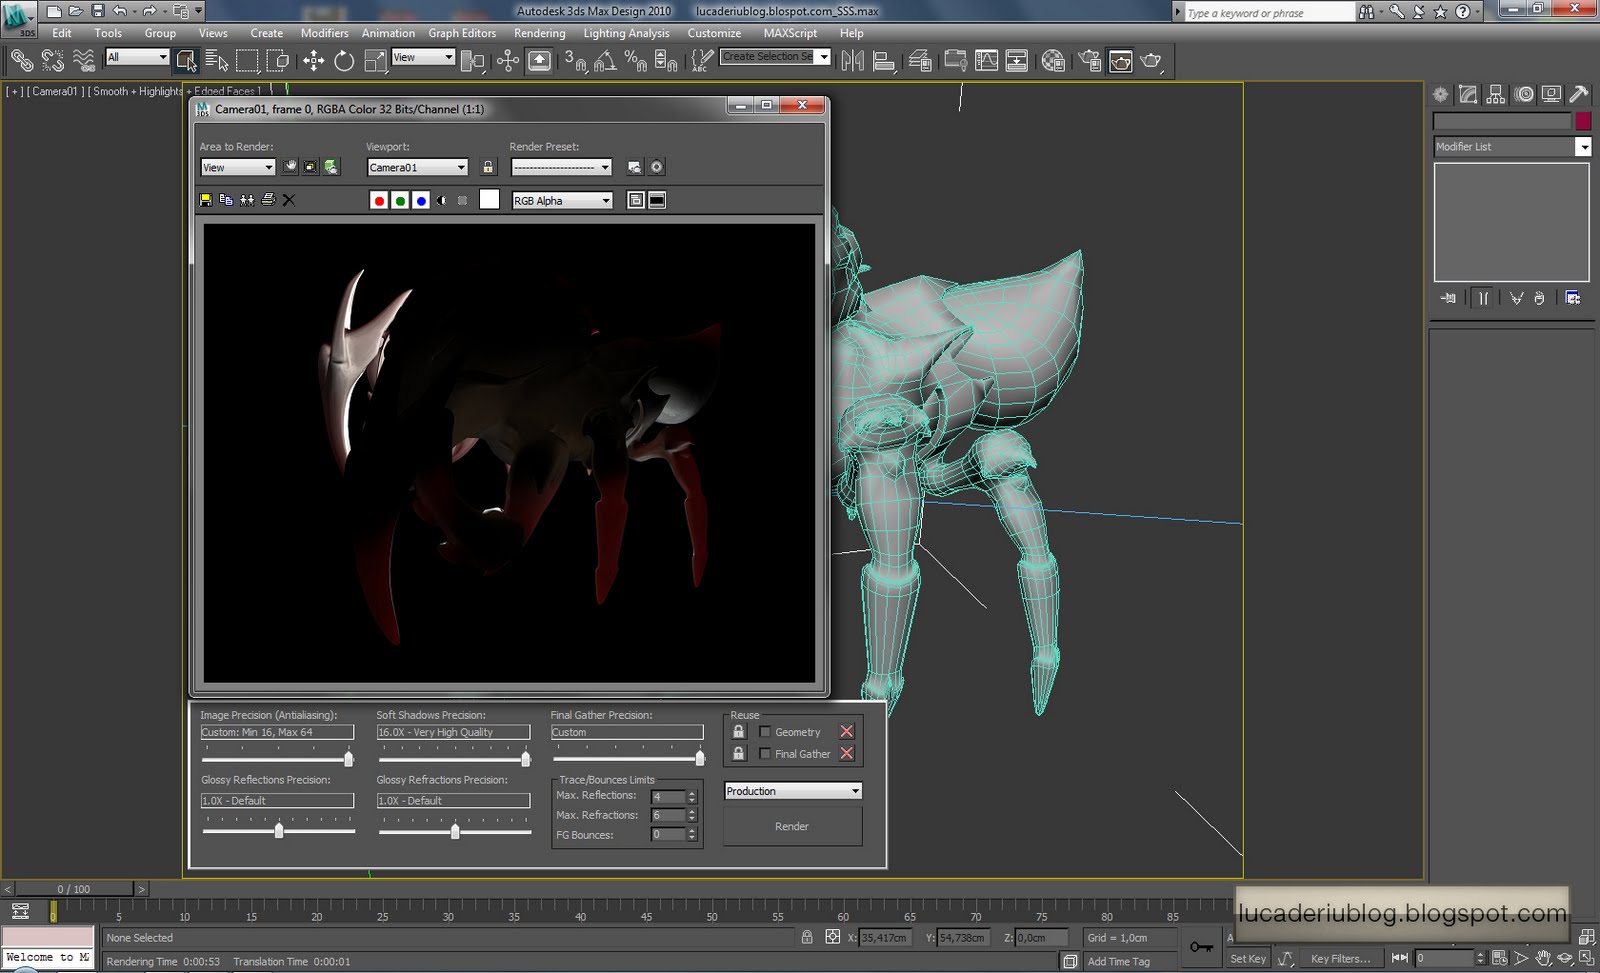1600x973 pixels.
Task: Open the Modifiers menu
Action: tap(325, 33)
